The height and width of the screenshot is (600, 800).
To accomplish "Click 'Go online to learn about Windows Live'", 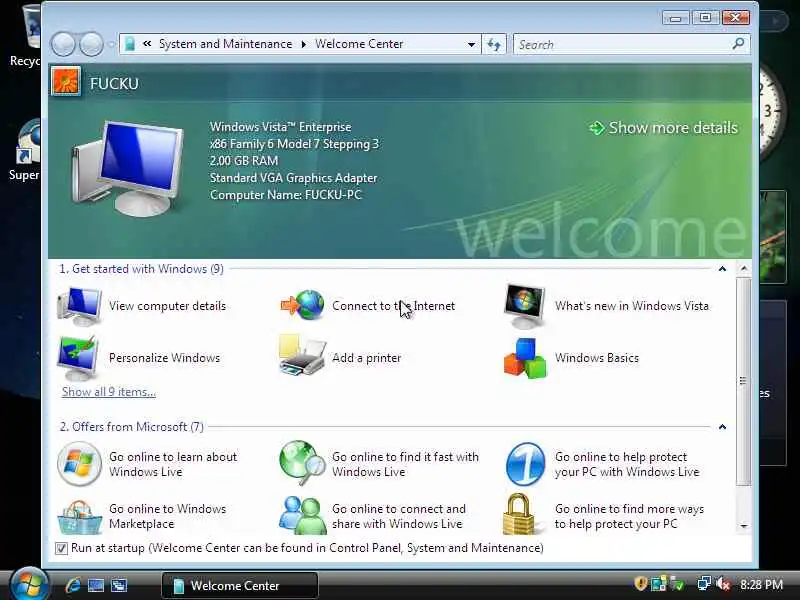I will click(x=173, y=464).
